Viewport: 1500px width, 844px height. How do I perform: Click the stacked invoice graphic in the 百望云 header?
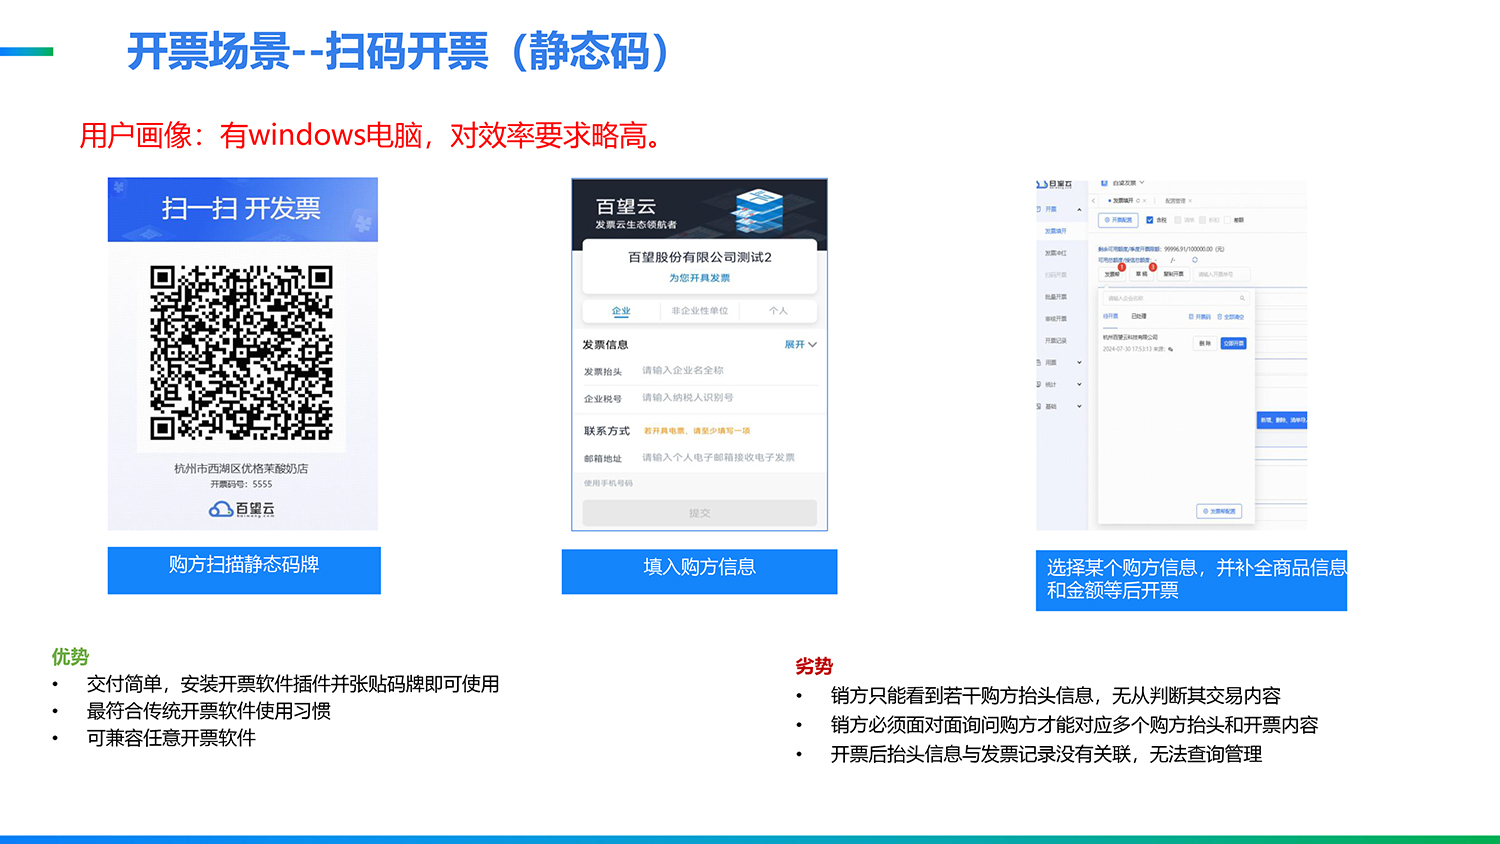coord(759,209)
